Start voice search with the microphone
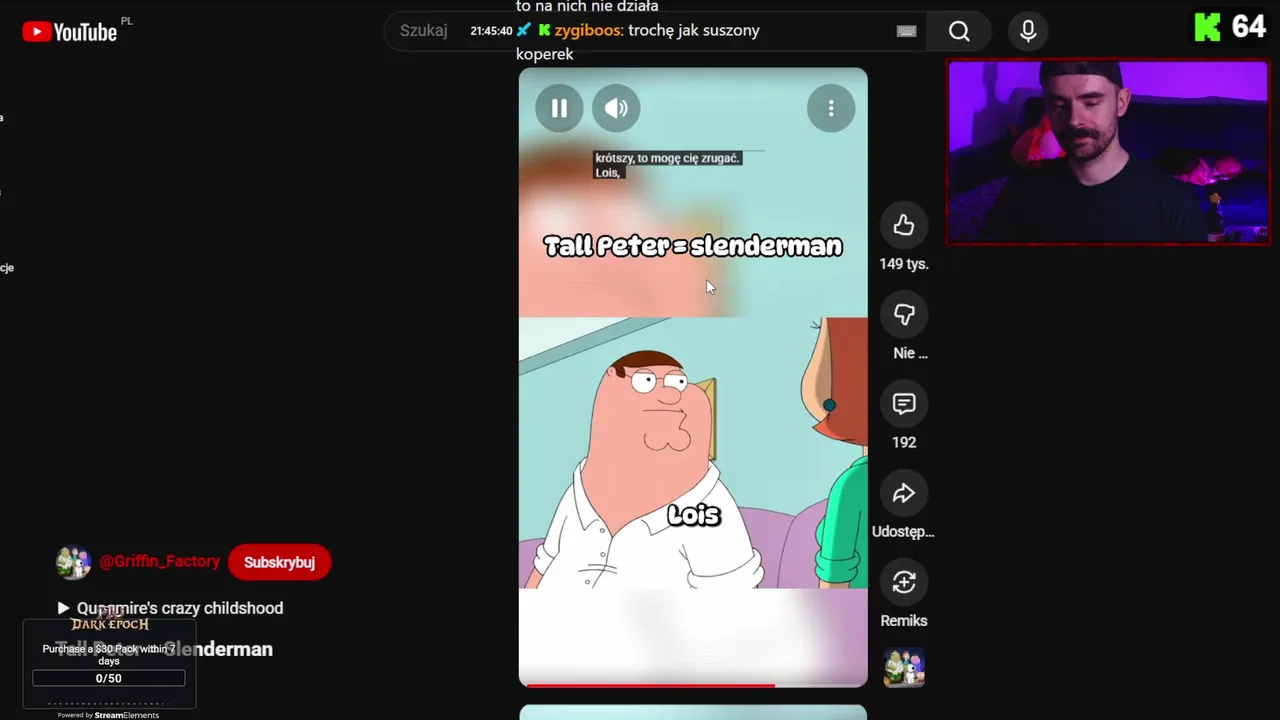 tap(1028, 31)
